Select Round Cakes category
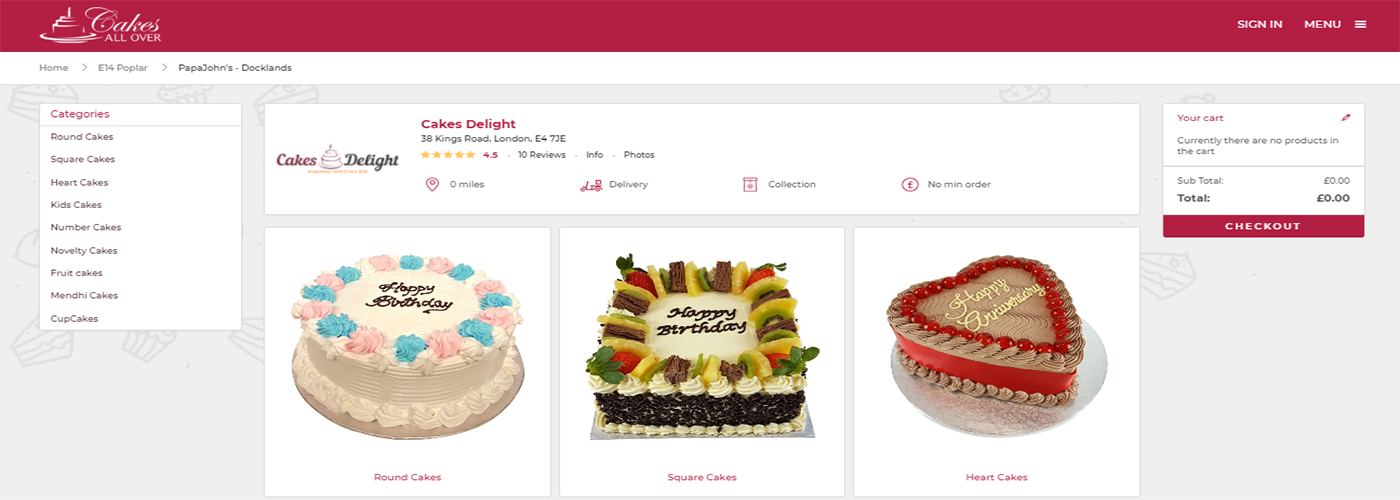The height and width of the screenshot is (500, 1400). point(82,137)
